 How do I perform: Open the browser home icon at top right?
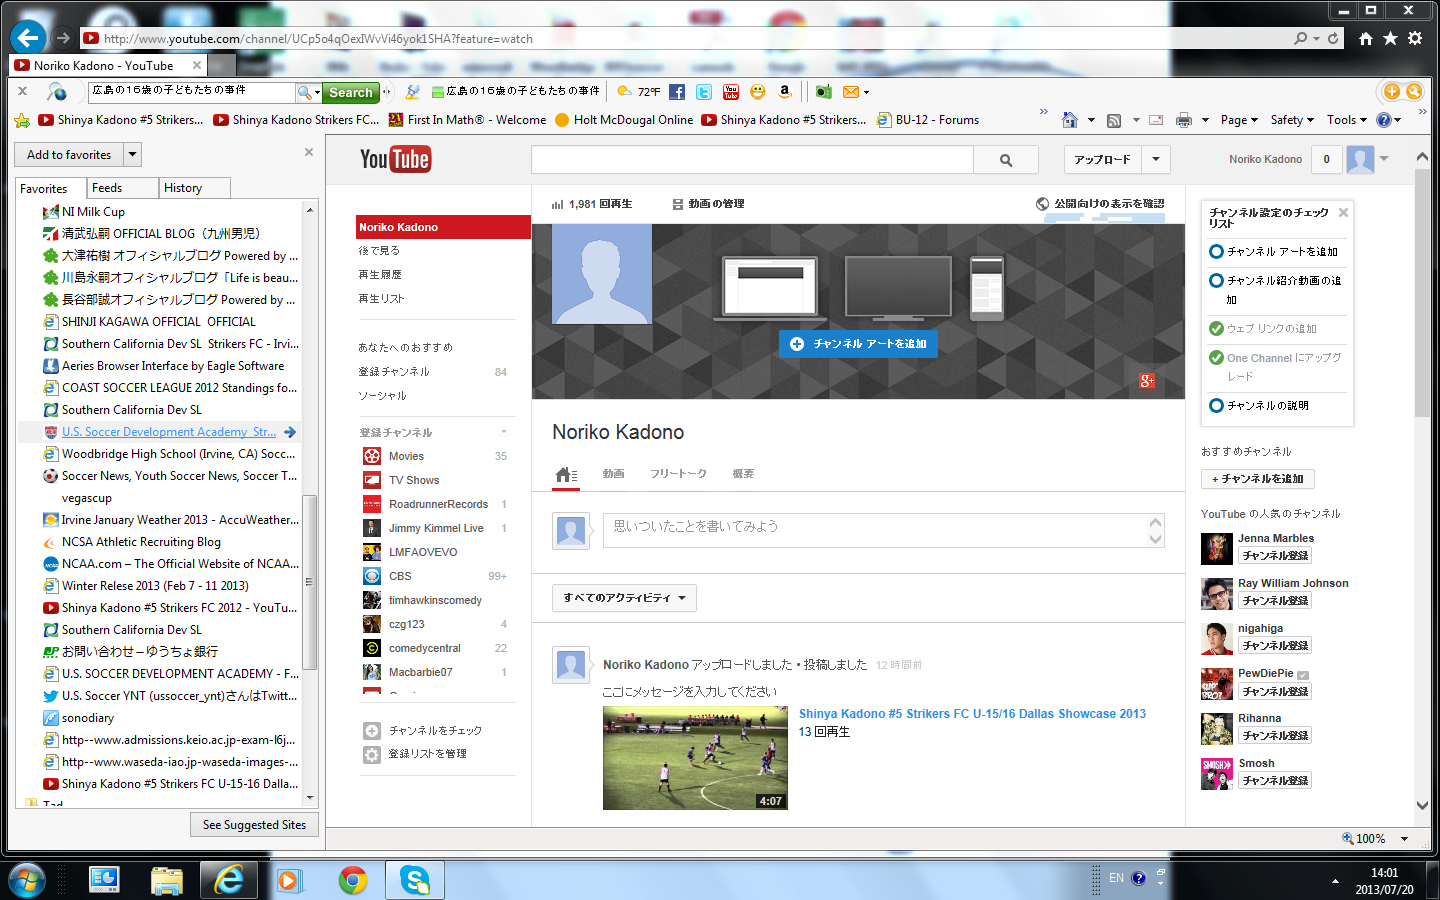click(x=1366, y=38)
